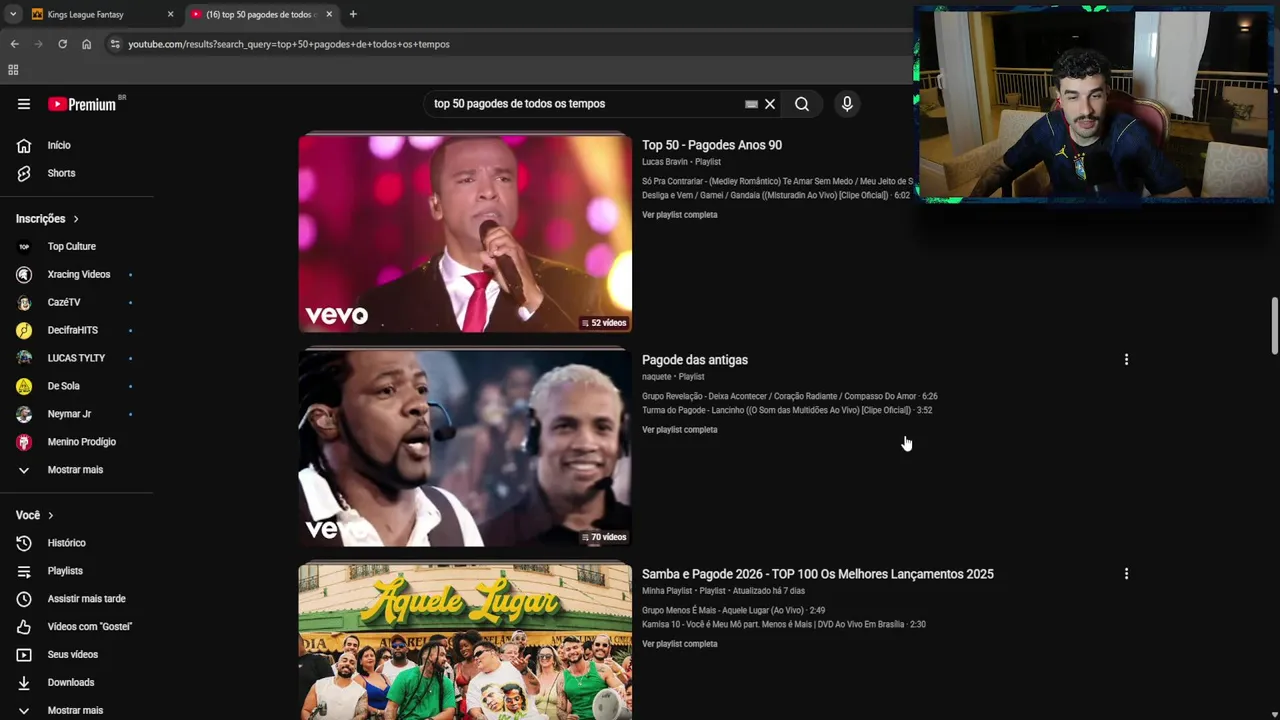Open Pagode das antigas thumbnail

465,448
